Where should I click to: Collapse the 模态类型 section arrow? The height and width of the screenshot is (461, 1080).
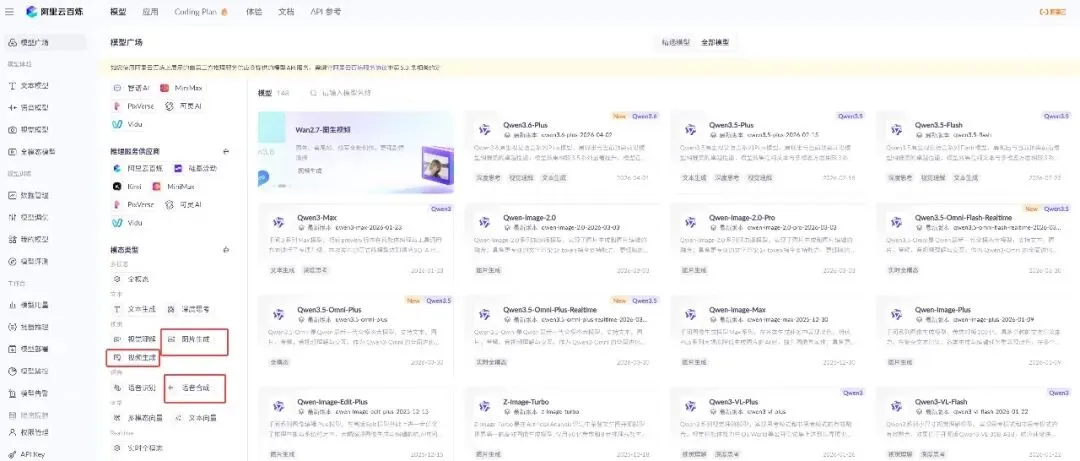tap(227, 249)
